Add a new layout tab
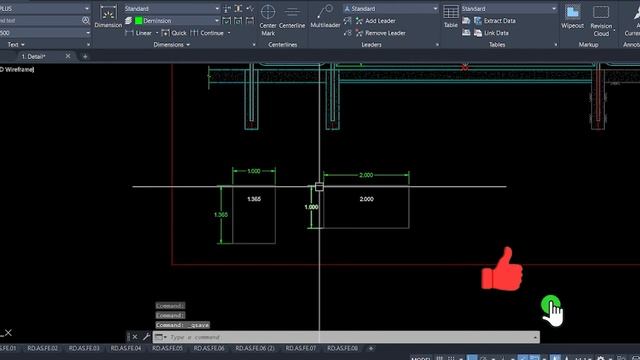 pyautogui.click(x=371, y=348)
